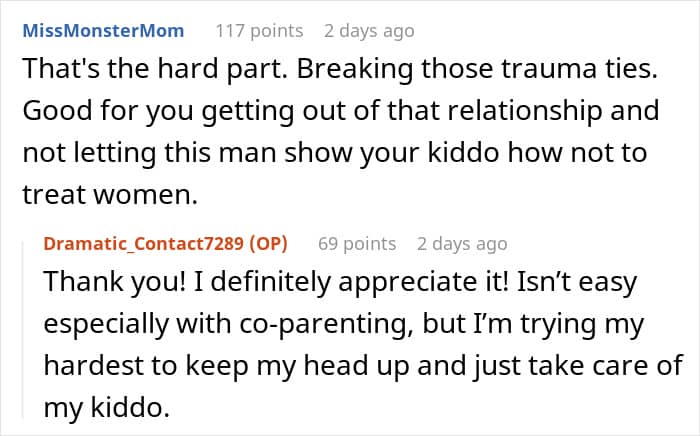Image resolution: width=700 pixels, height=436 pixels.
Task: Open timestamp link on the OP reply
Action: [x=462, y=244]
